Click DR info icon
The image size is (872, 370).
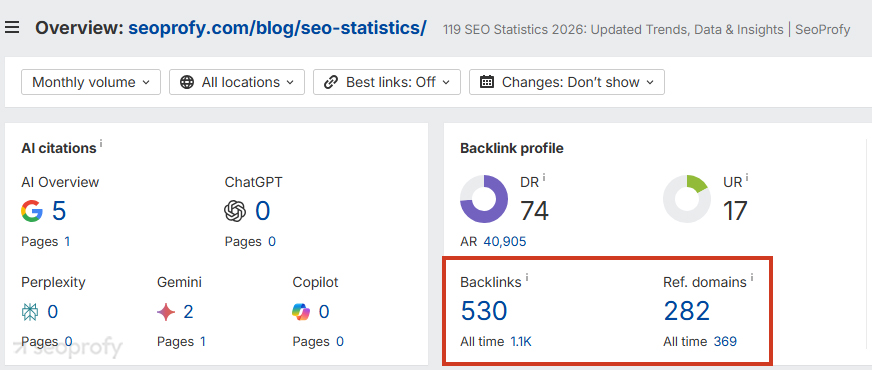(x=544, y=177)
